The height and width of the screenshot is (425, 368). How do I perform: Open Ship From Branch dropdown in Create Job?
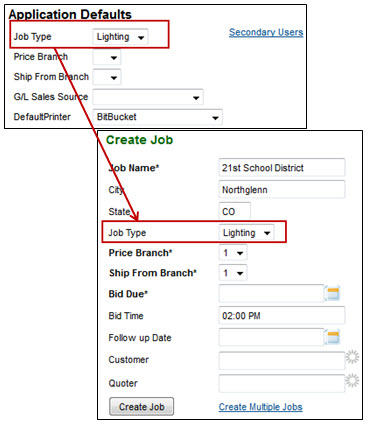coord(233,273)
